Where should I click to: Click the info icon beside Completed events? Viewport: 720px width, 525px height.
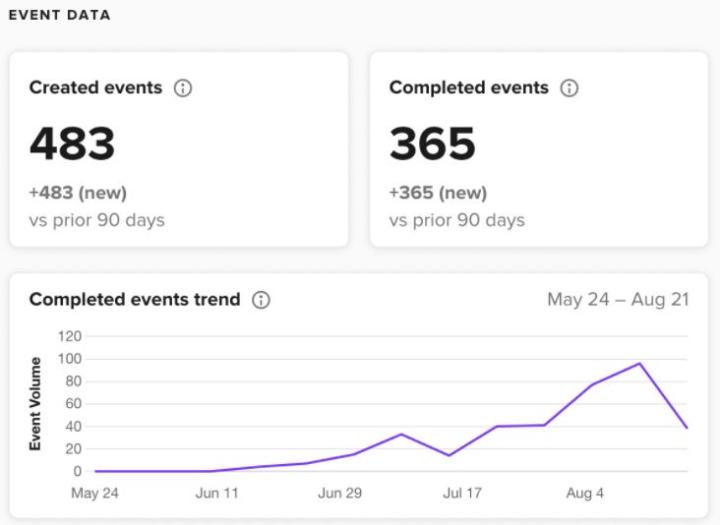570,88
